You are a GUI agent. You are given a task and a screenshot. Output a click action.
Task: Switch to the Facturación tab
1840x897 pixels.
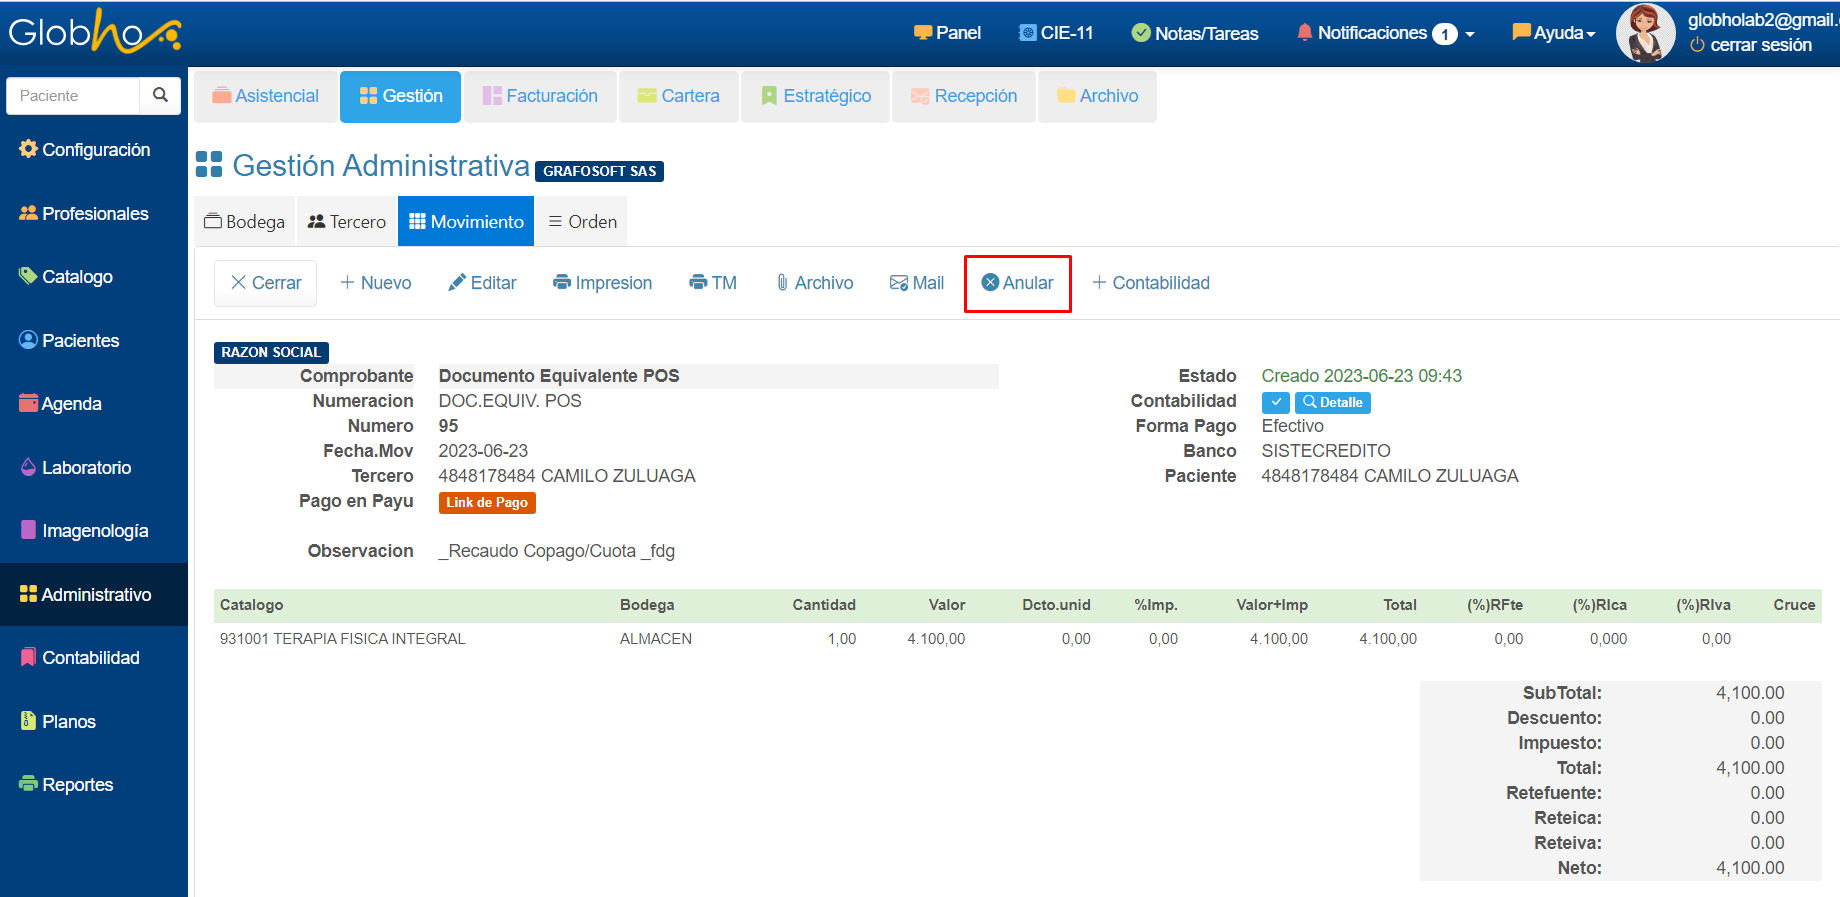click(x=540, y=96)
